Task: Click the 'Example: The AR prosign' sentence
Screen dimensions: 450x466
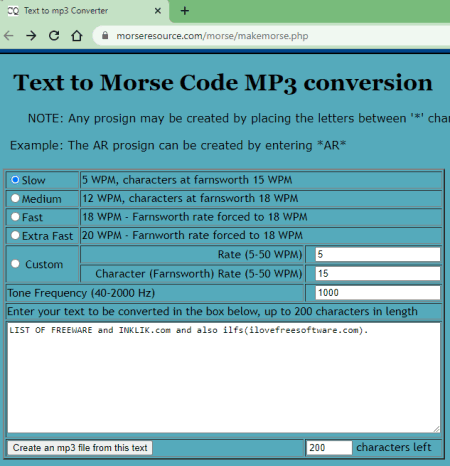Action: coord(178,145)
